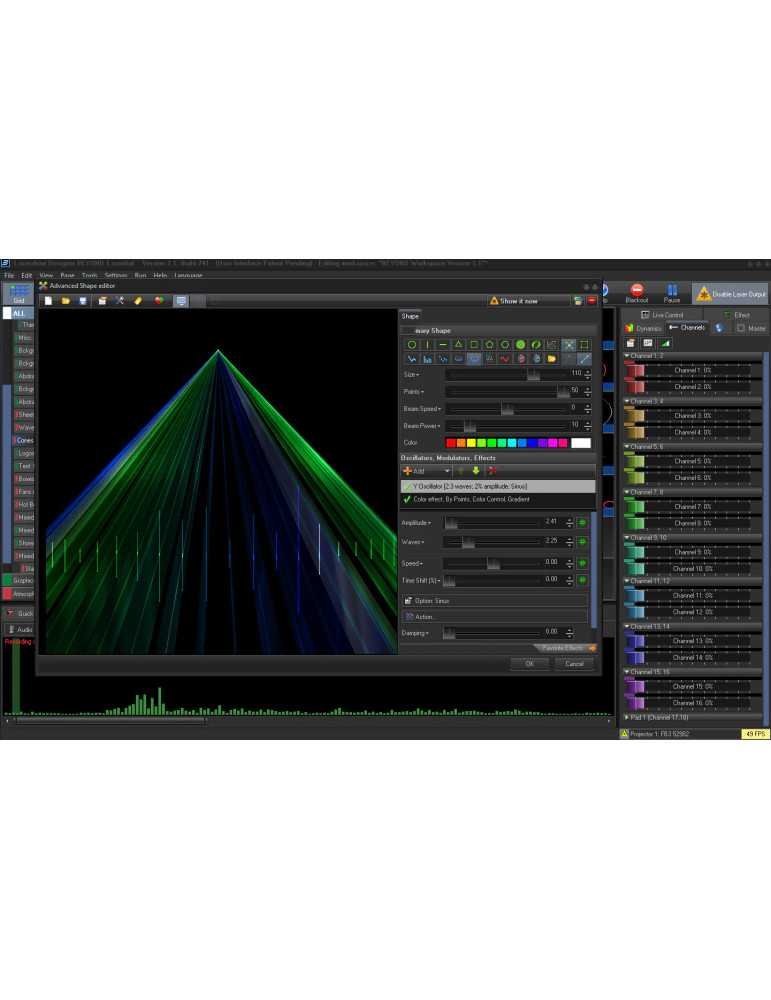This screenshot has height=1000, width=771.
Task: Click the Blackout stop icon
Action: pyautogui.click(x=636, y=291)
